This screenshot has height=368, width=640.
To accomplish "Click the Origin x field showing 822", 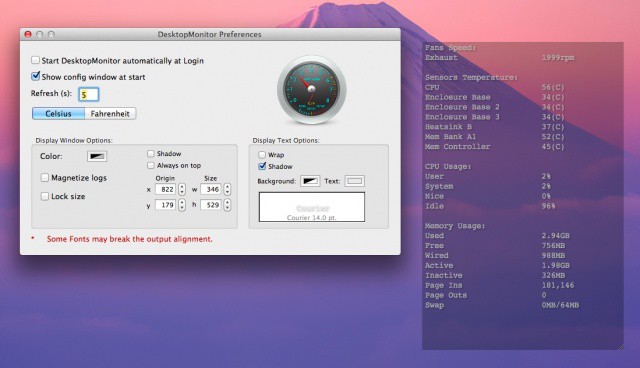I will point(166,189).
